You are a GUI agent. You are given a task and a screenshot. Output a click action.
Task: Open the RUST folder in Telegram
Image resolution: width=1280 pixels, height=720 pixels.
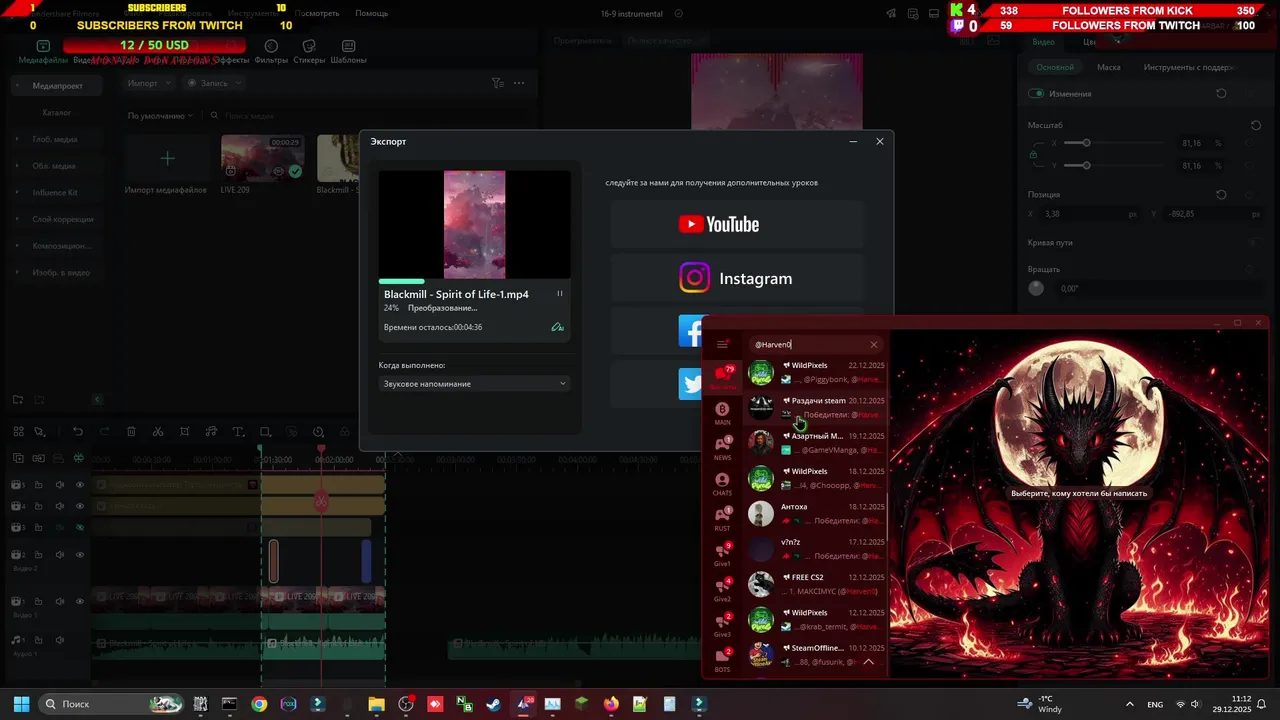[722, 519]
